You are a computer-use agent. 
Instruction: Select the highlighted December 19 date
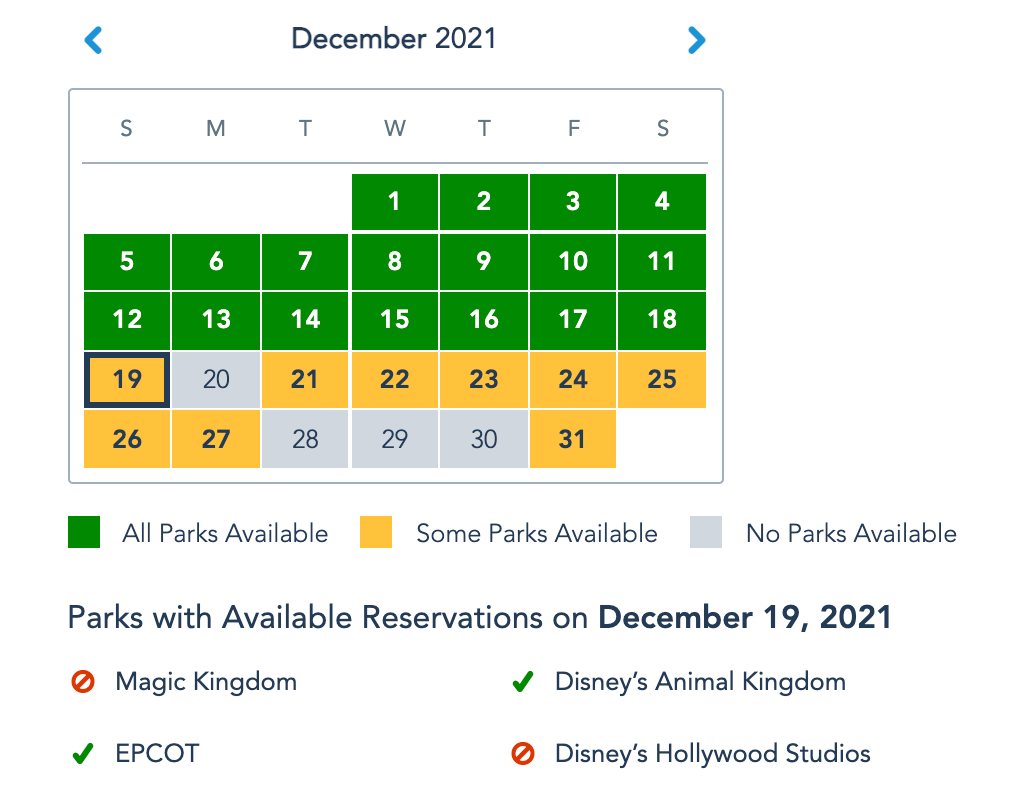coord(127,380)
